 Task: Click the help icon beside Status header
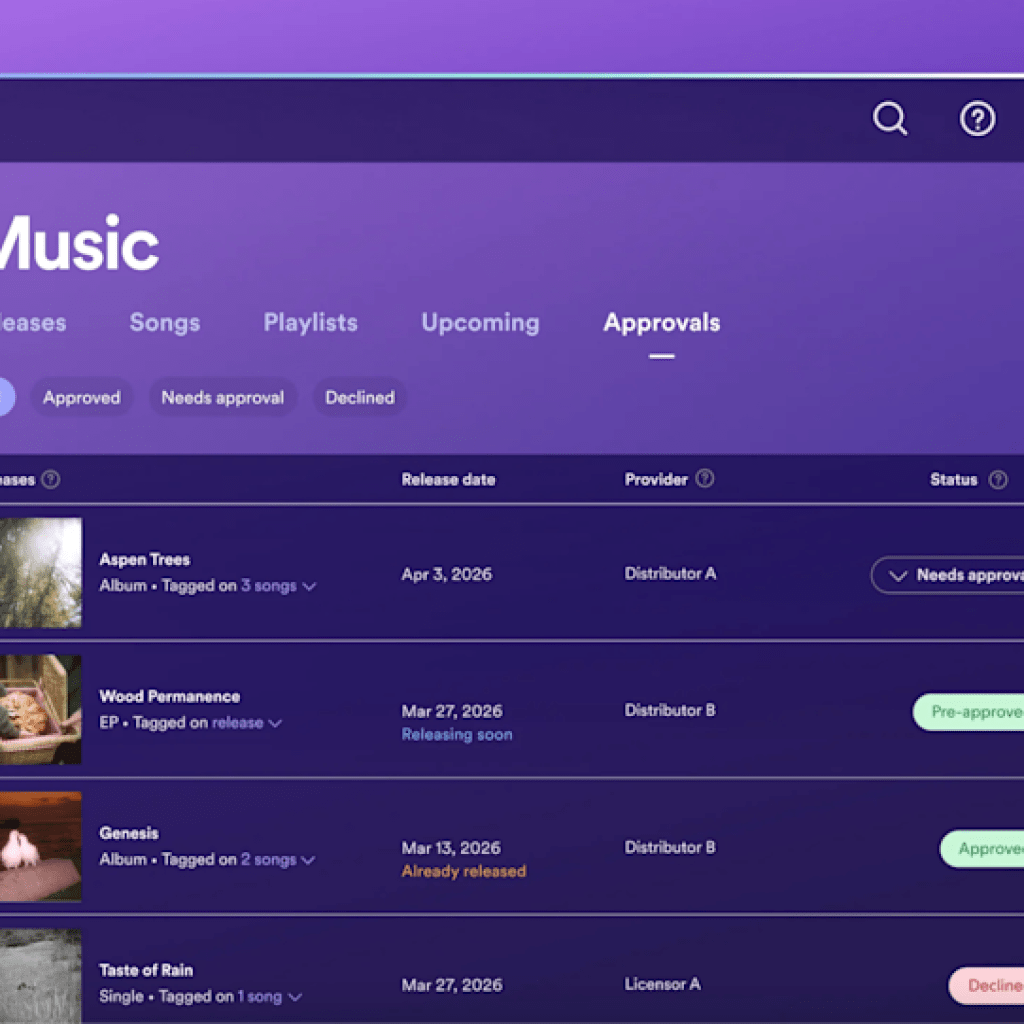[997, 479]
